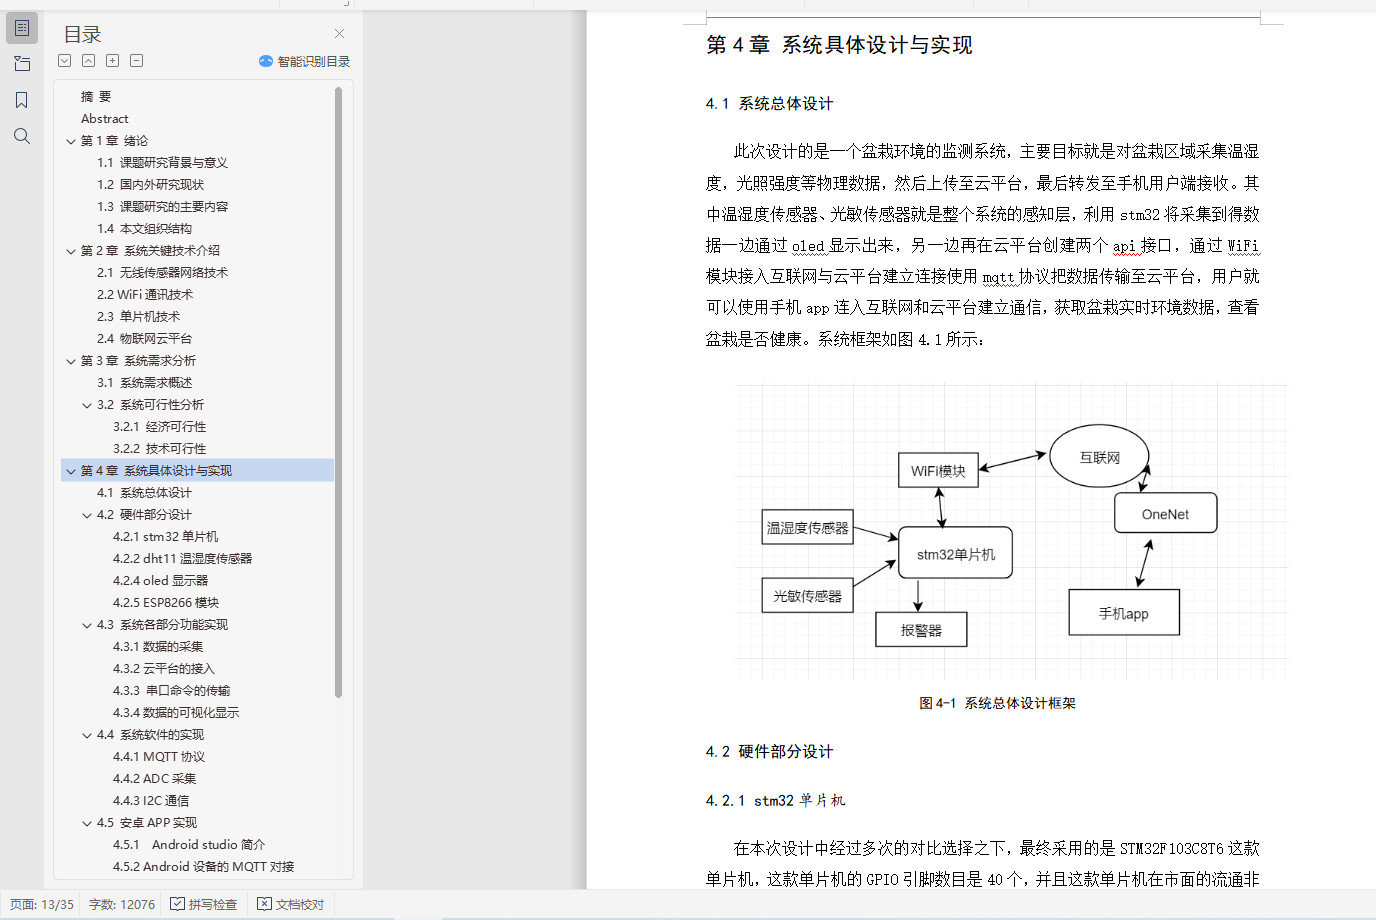Collapse 4.5 安卓 APP 实现 node
1376x920 pixels.
coord(87,823)
